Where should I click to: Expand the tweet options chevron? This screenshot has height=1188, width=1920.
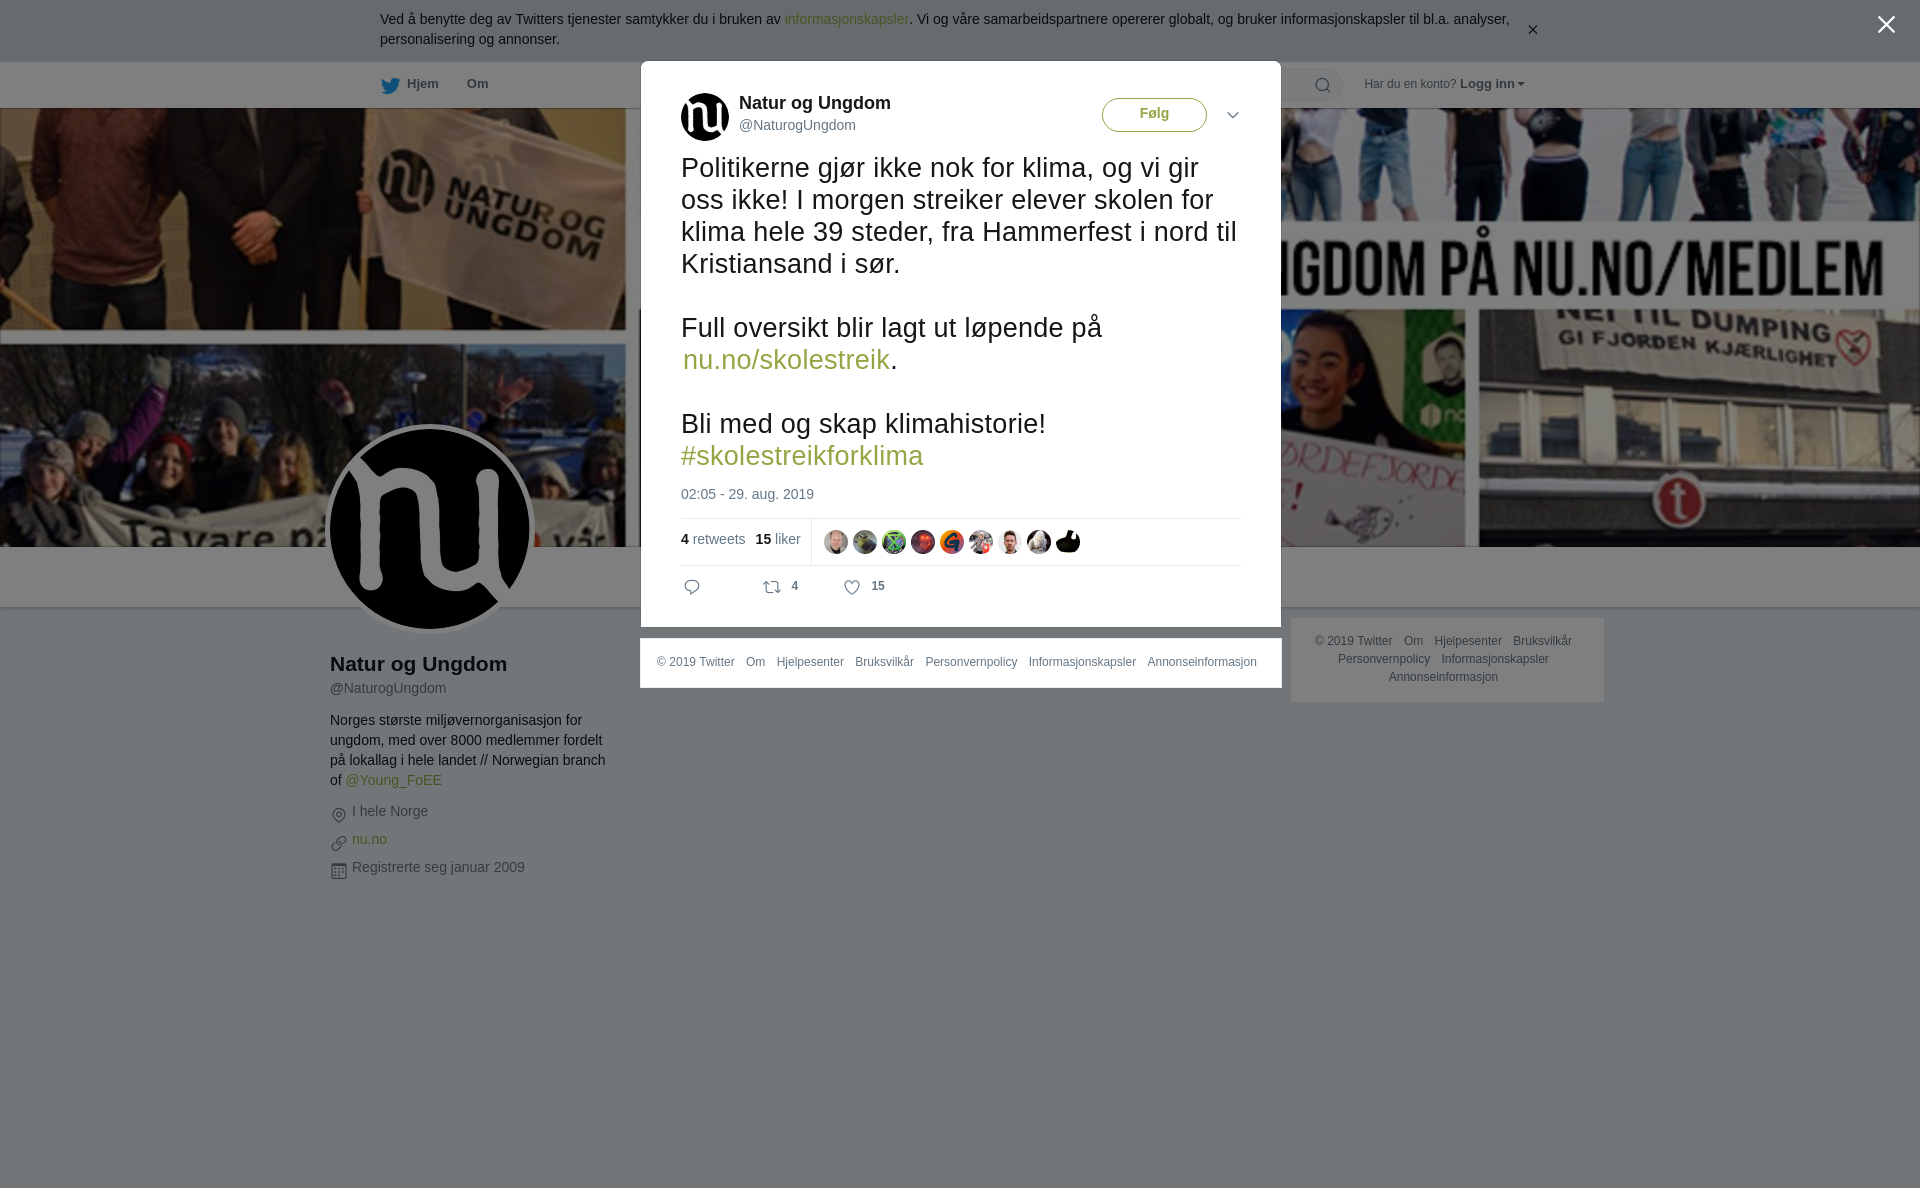coord(1233,115)
